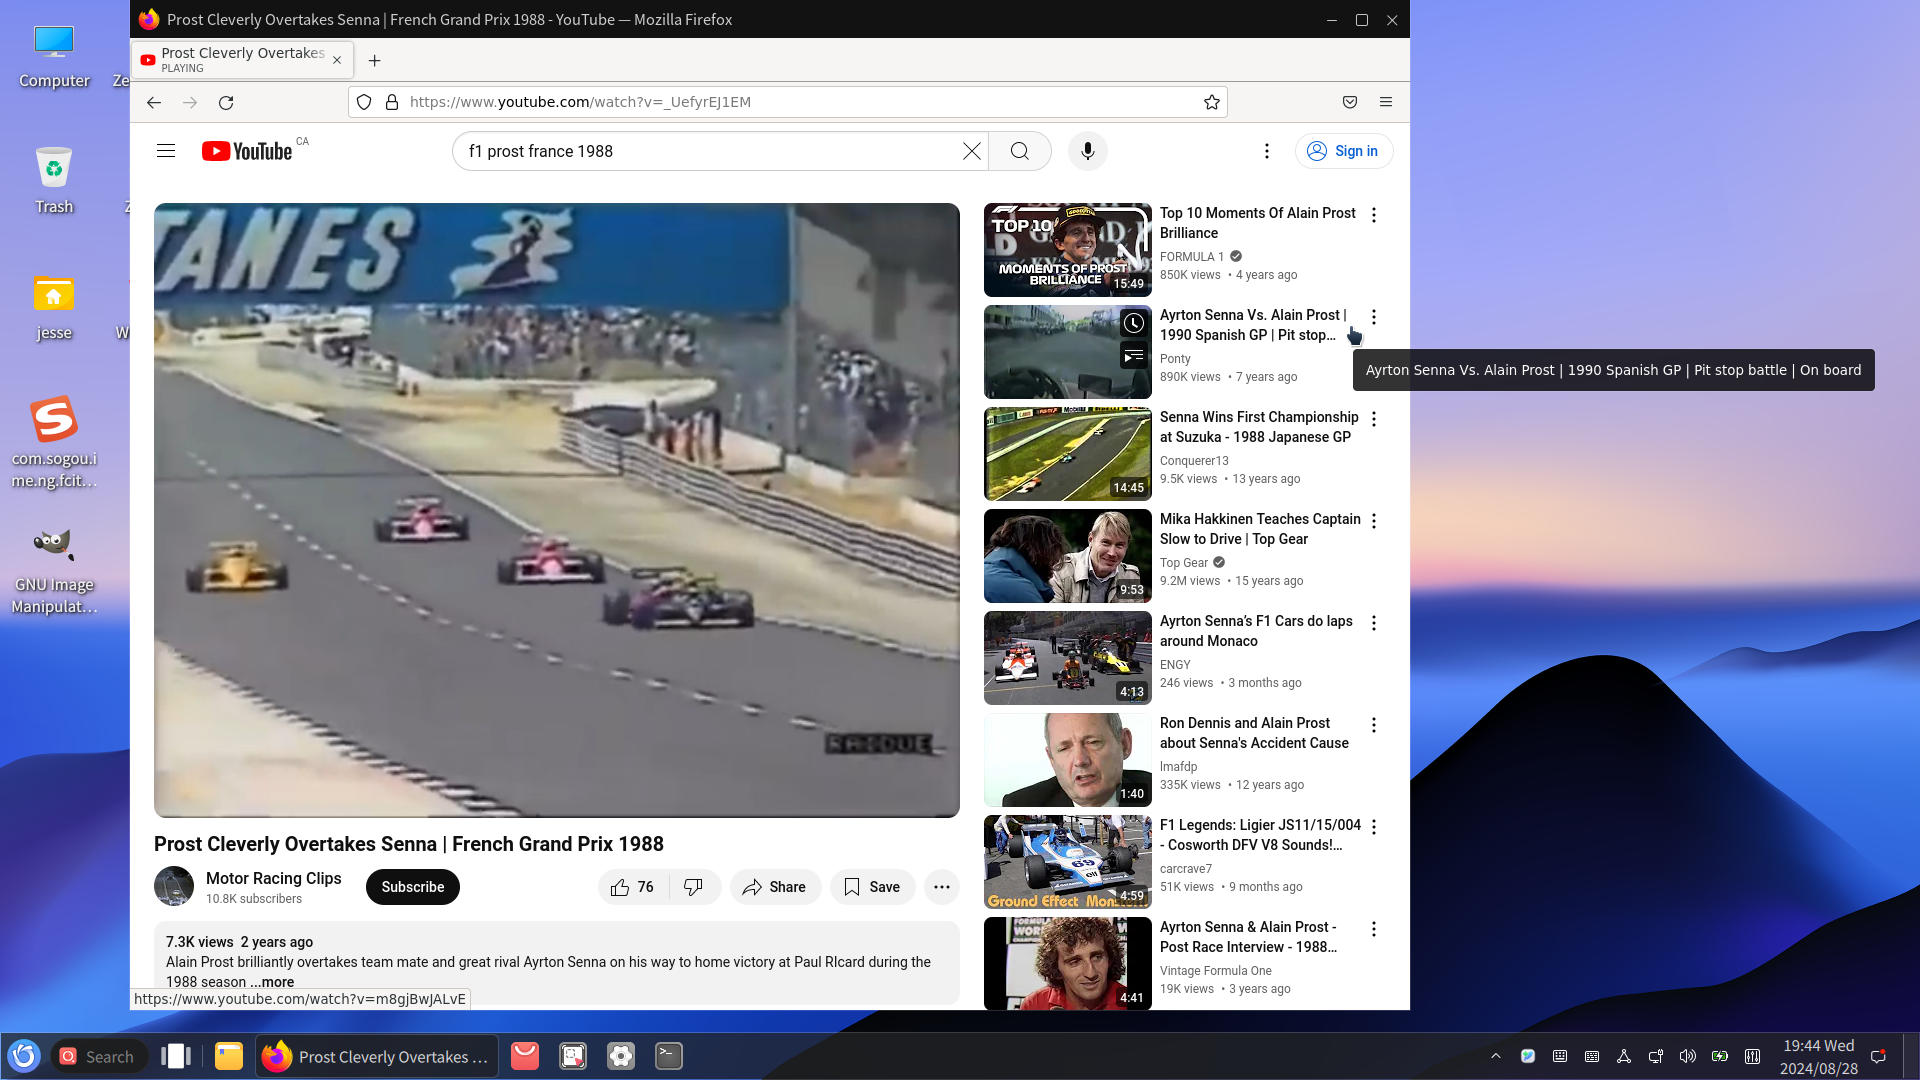Open options for F1 Legends Ligier video

[1373, 827]
